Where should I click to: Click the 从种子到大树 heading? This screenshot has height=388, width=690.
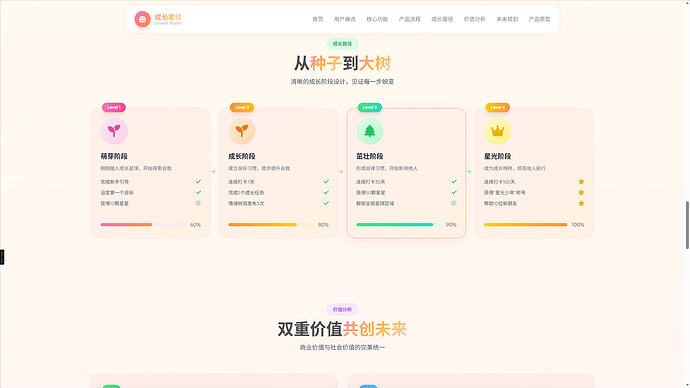click(342, 63)
